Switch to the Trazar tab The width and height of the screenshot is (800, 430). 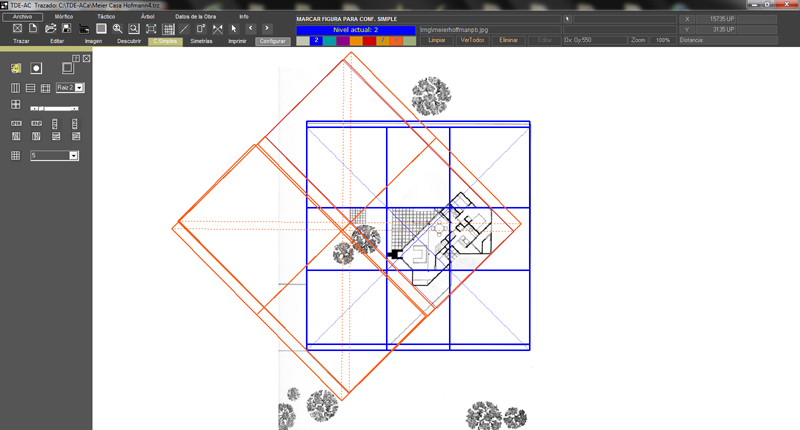pos(21,41)
